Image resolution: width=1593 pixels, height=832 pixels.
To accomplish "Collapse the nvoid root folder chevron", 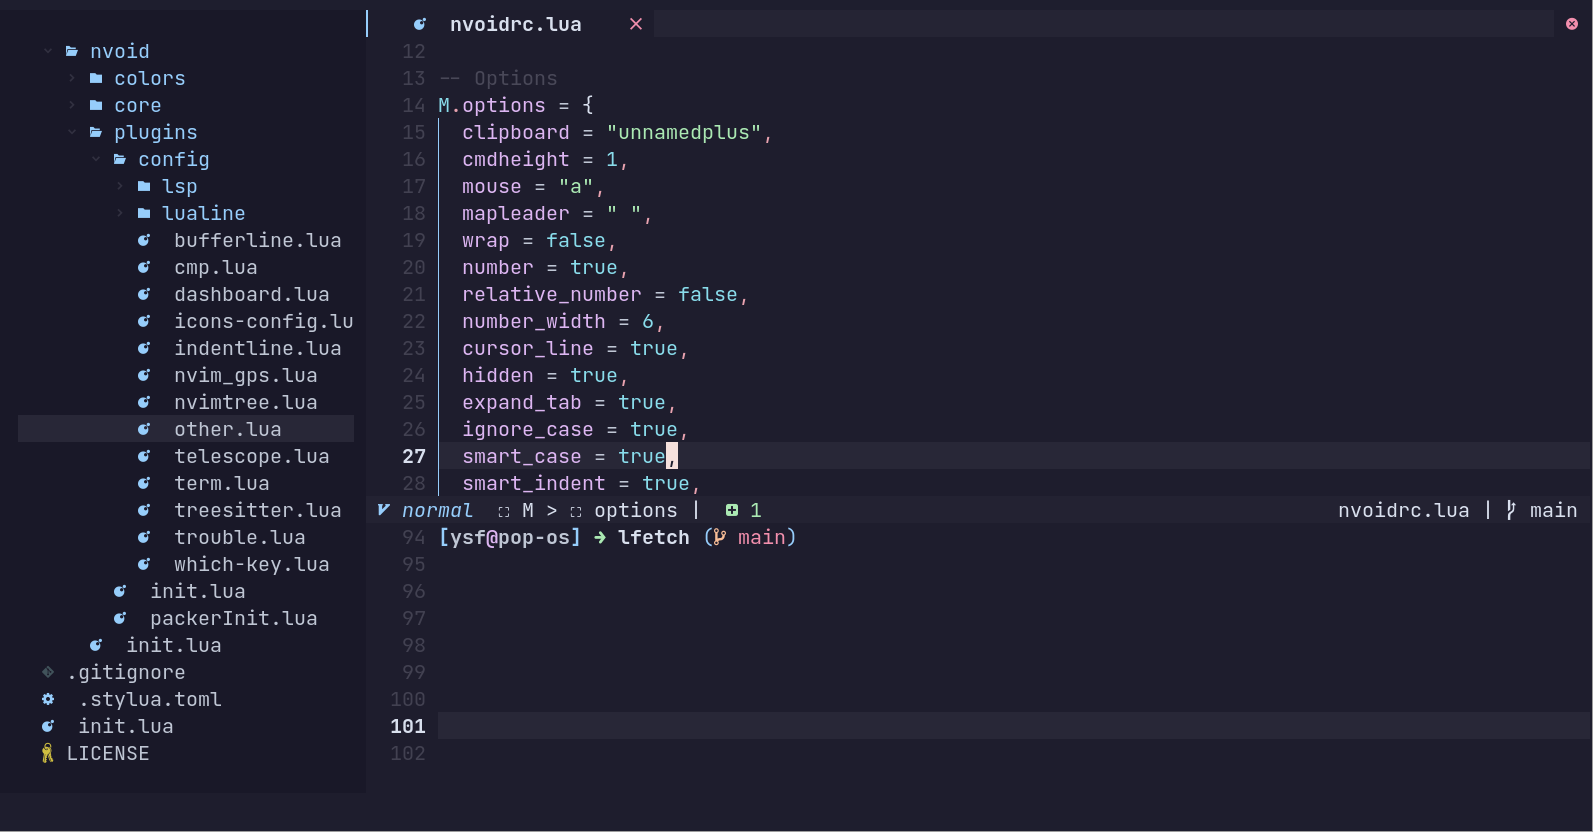I will (x=48, y=51).
